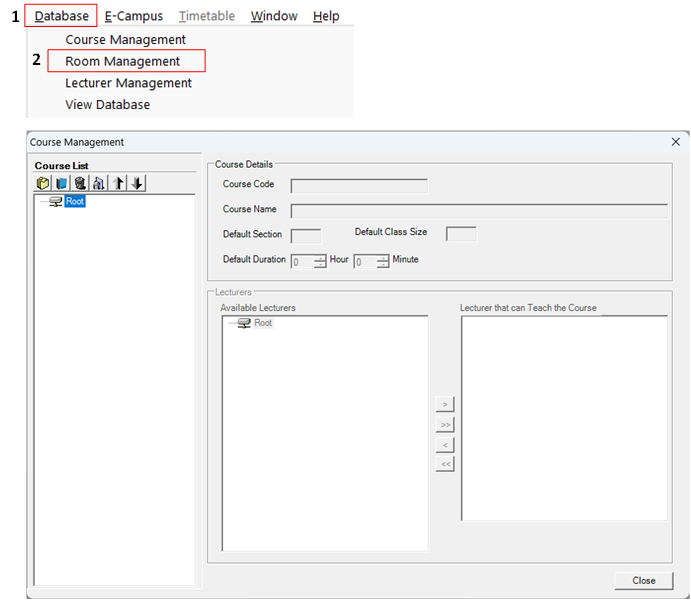
Task: Click the single right arrow add-lecturer button
Action: (x=445, y=404)
